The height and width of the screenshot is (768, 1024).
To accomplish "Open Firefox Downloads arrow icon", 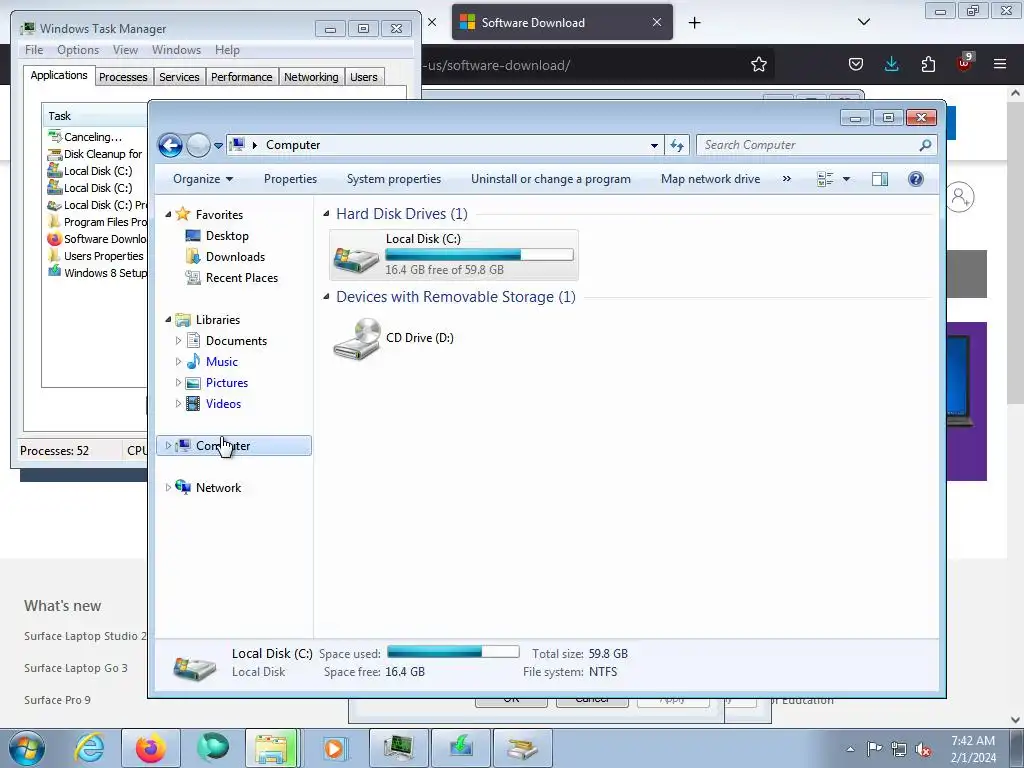I will pyautogui.click(x=891, y=64).
